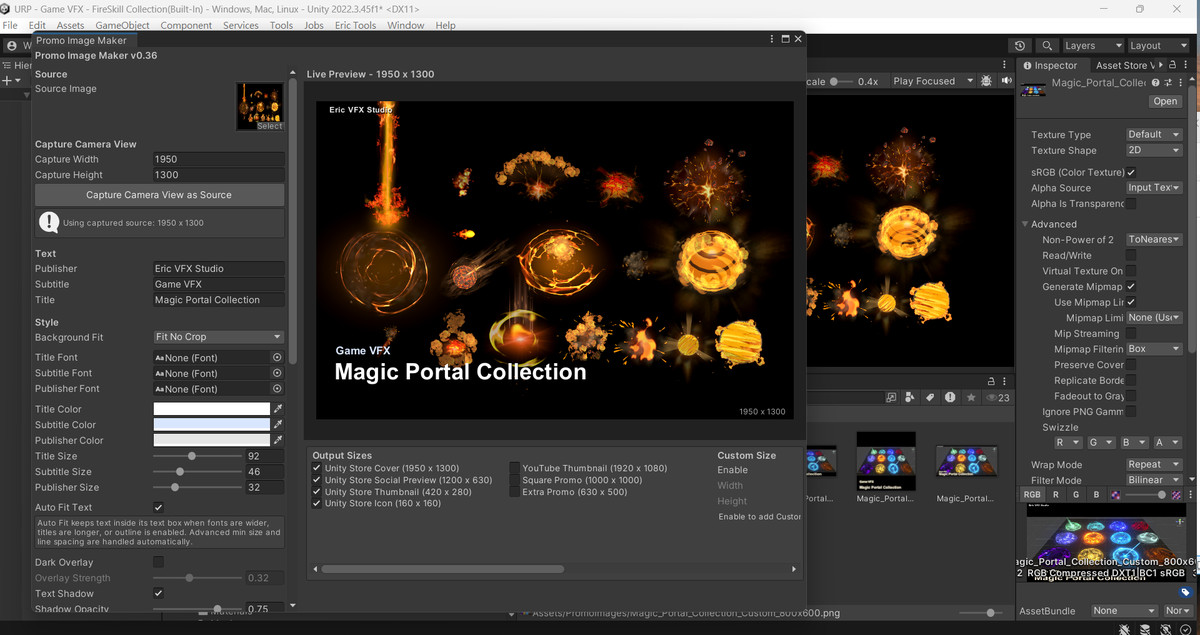Screen dimensions: 1200x635
Task: Uncheck Unity Store Thumbnail (420 x 280)
Action: [x=317, y=492]
